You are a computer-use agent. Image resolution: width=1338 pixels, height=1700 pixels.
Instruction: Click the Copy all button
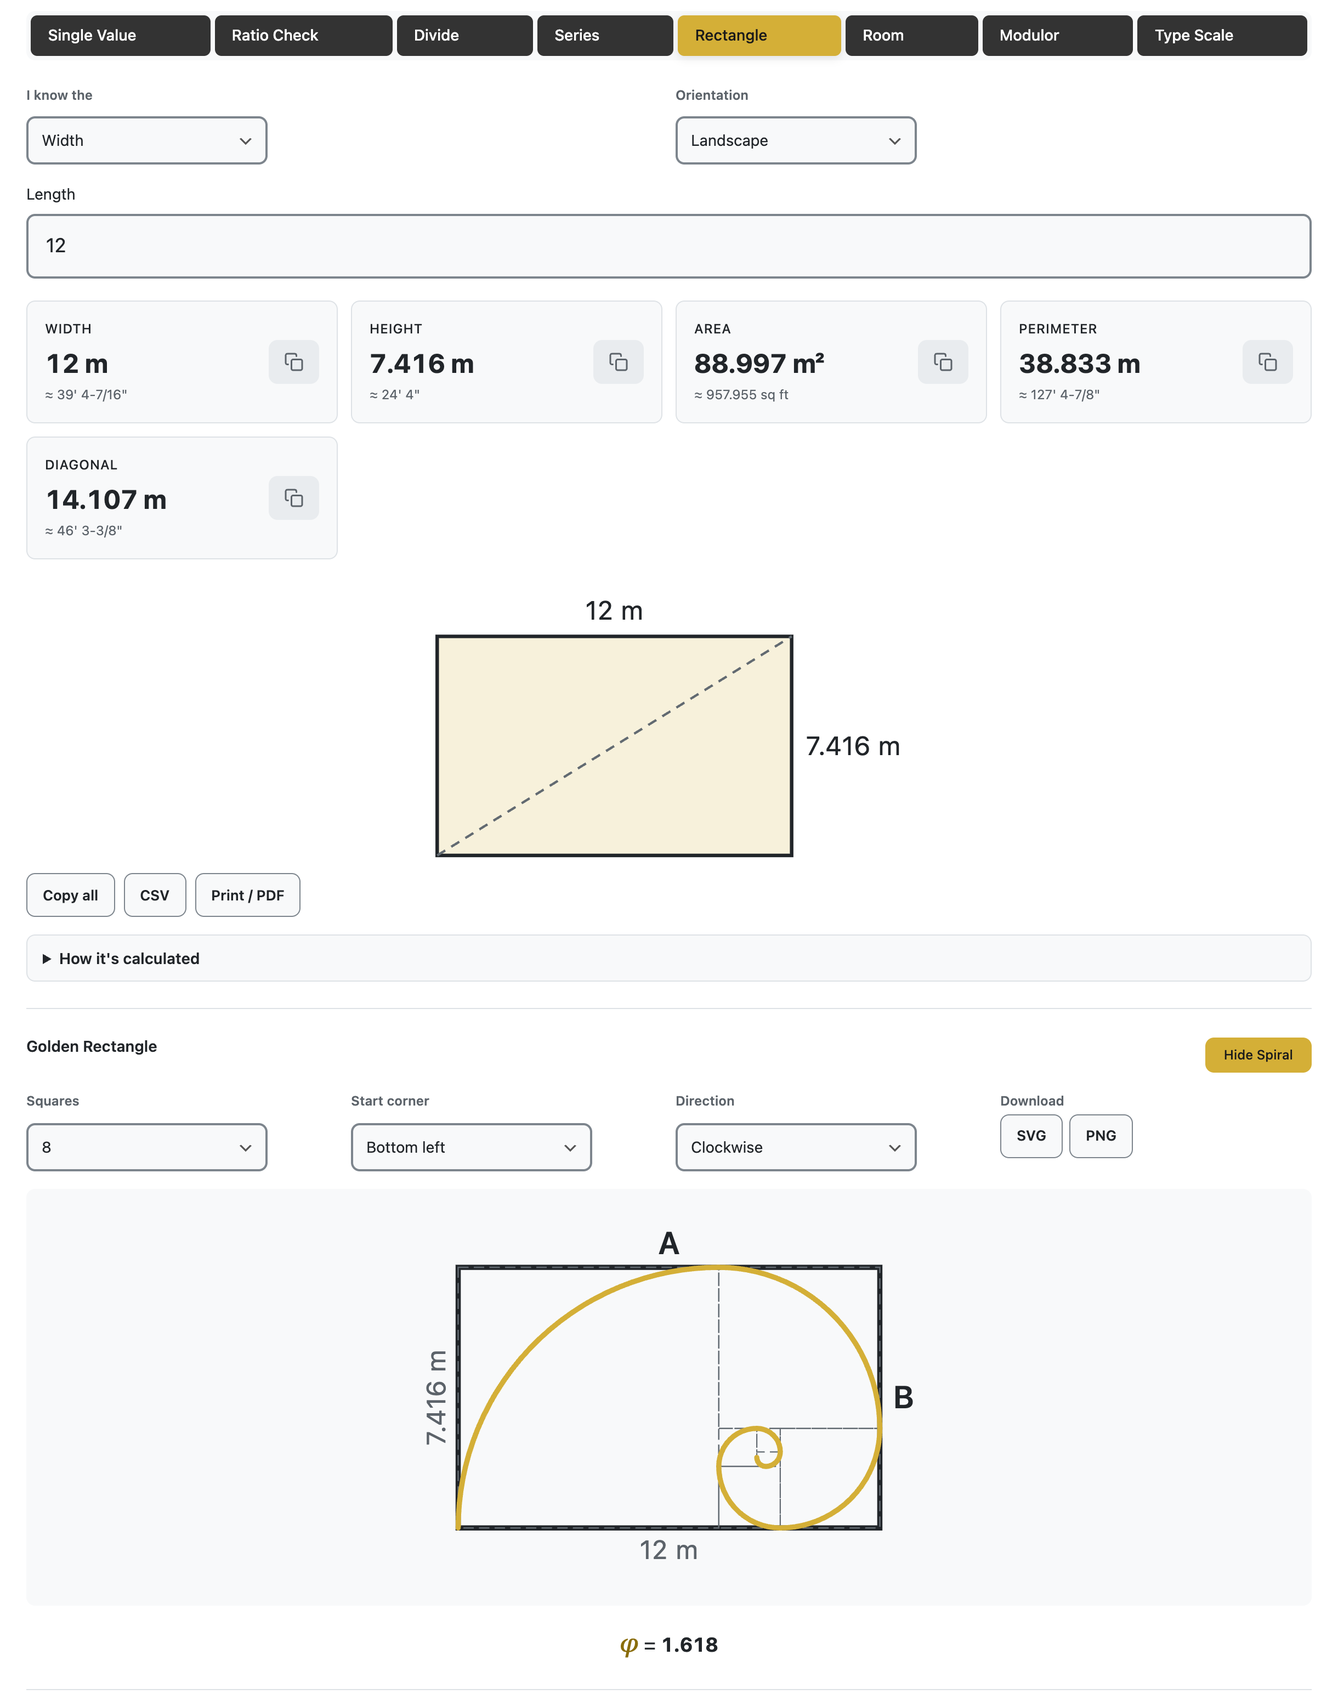71,895
